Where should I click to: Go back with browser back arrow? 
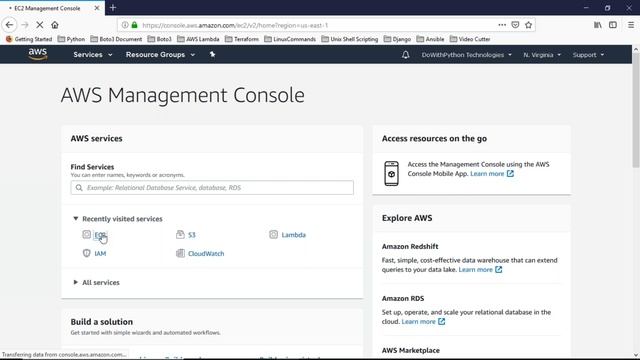9,25
